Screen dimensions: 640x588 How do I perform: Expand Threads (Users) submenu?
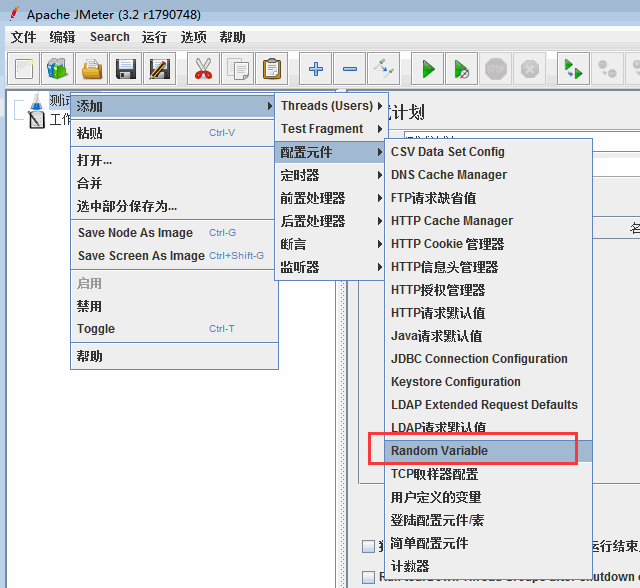coord(330,106)
